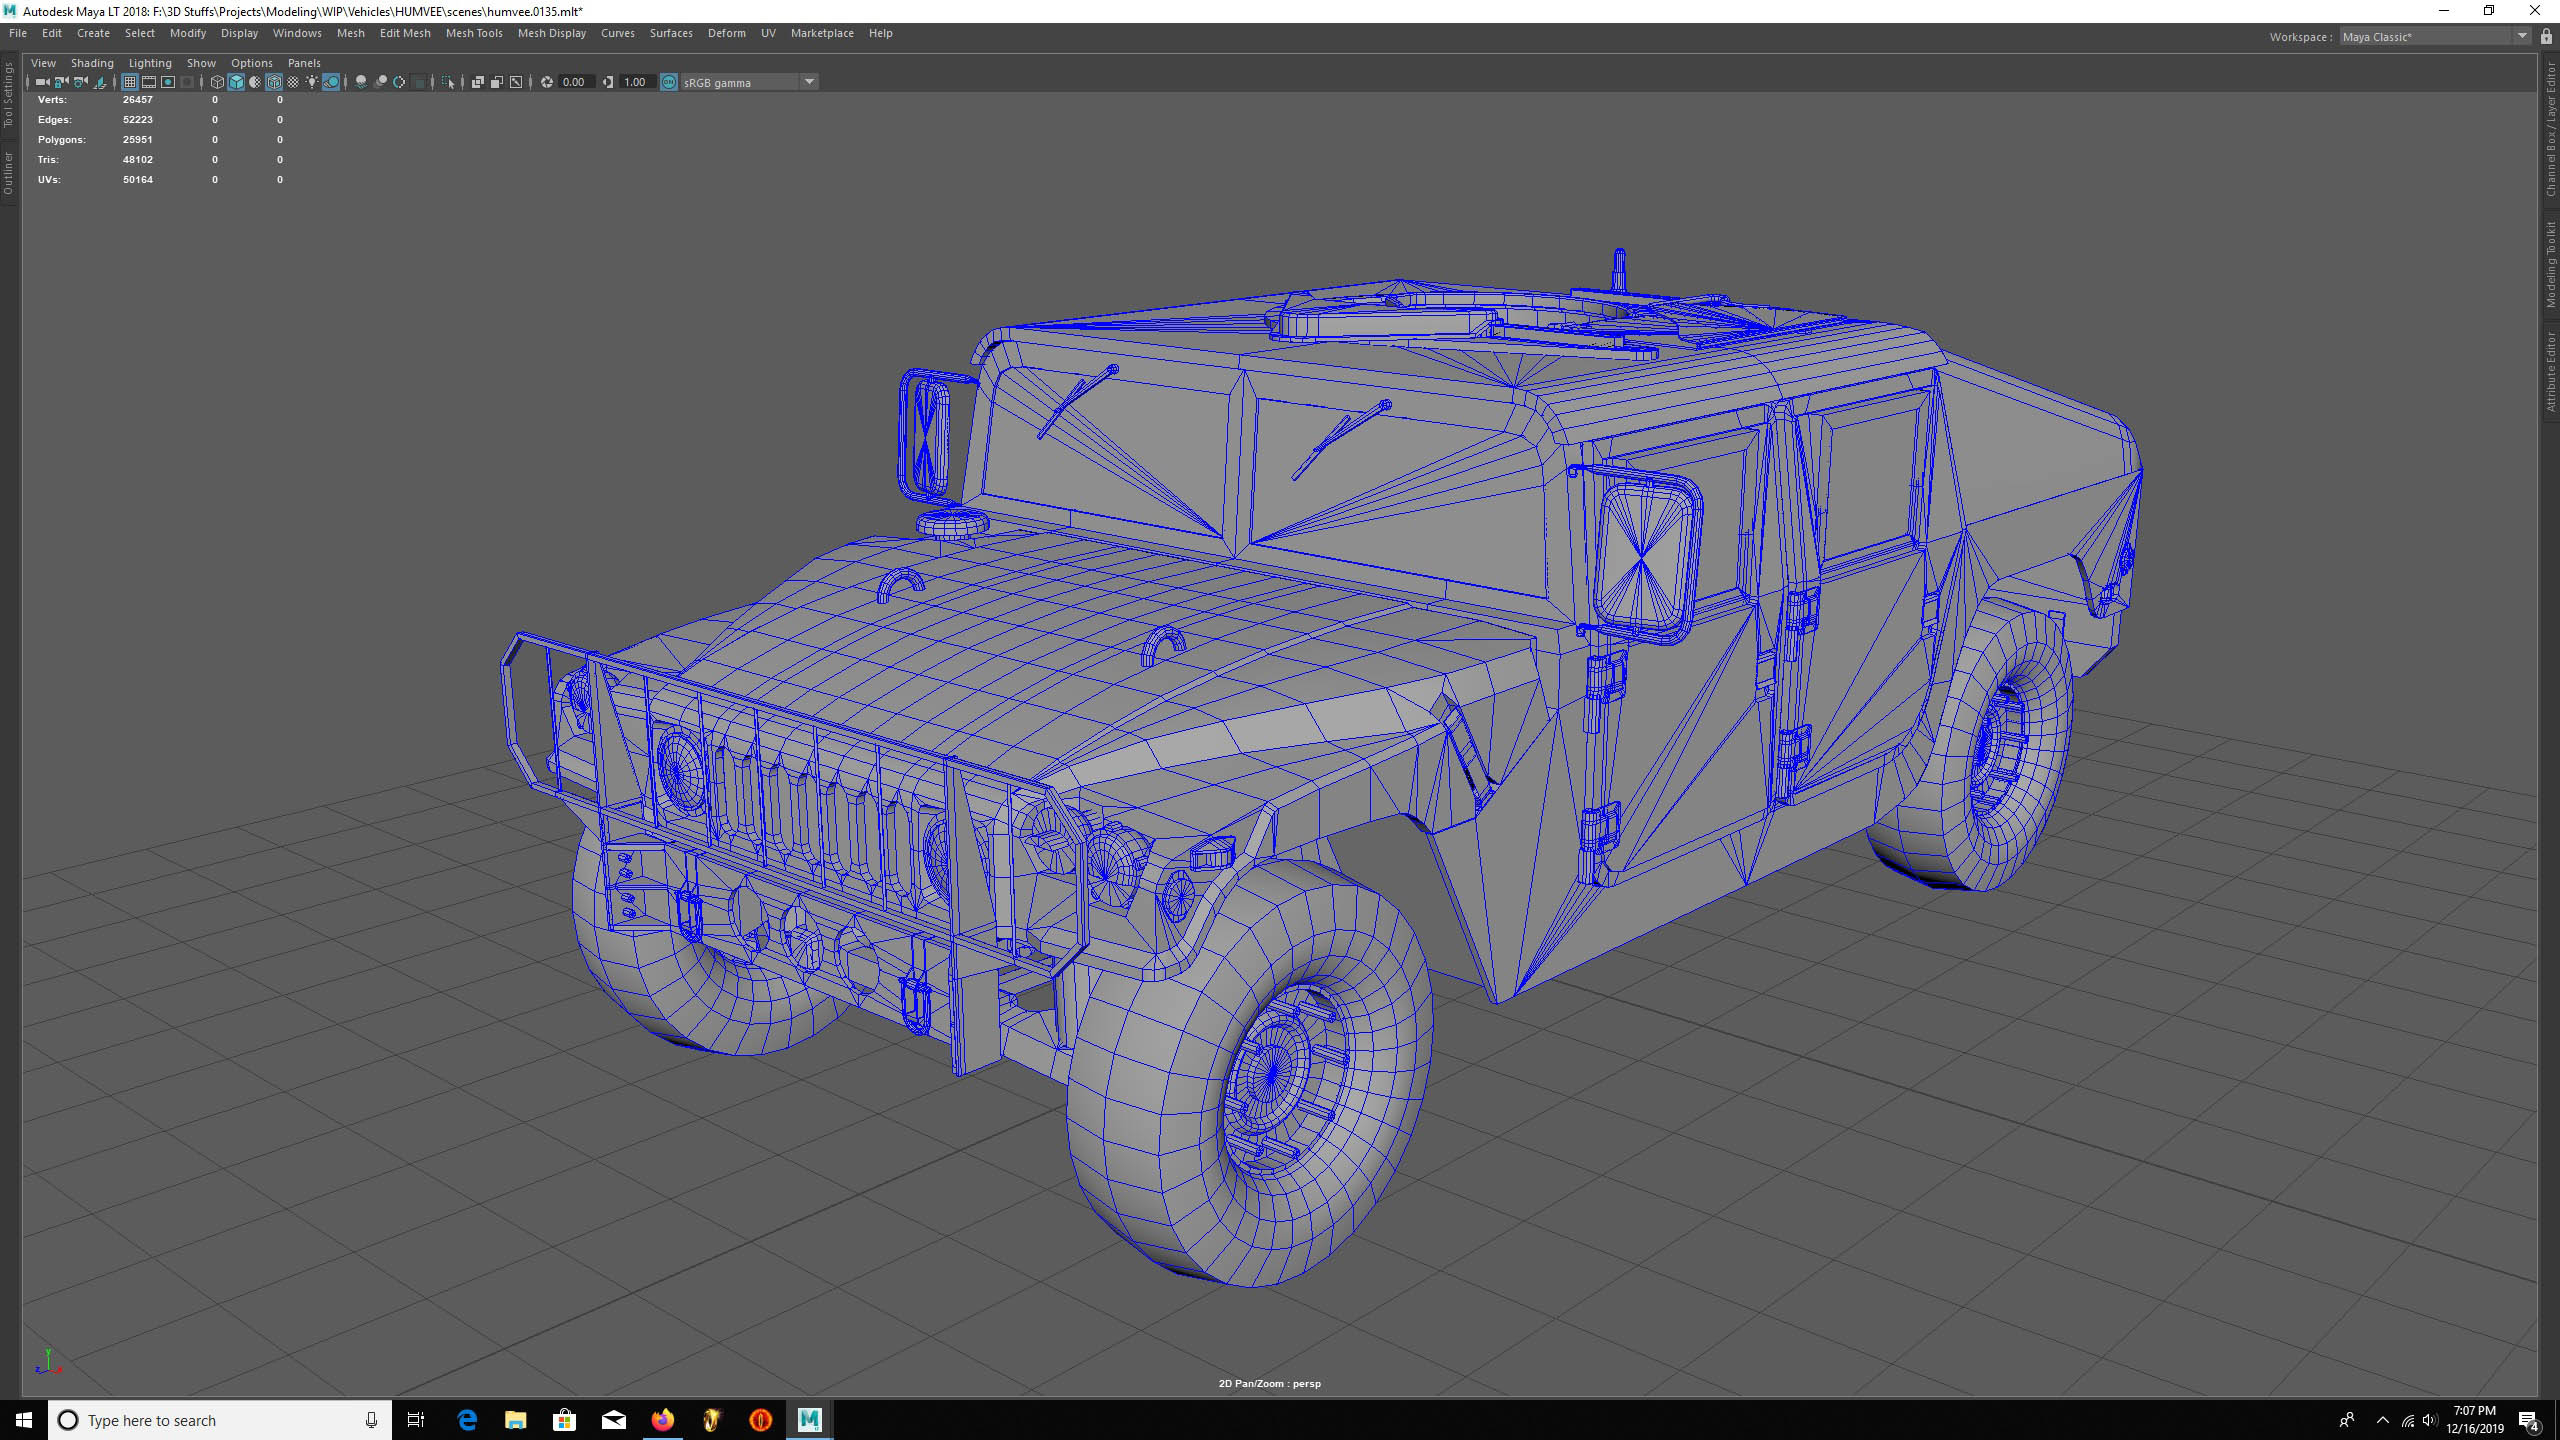
Task: Open the UV menu
Action: coord(768,33)
